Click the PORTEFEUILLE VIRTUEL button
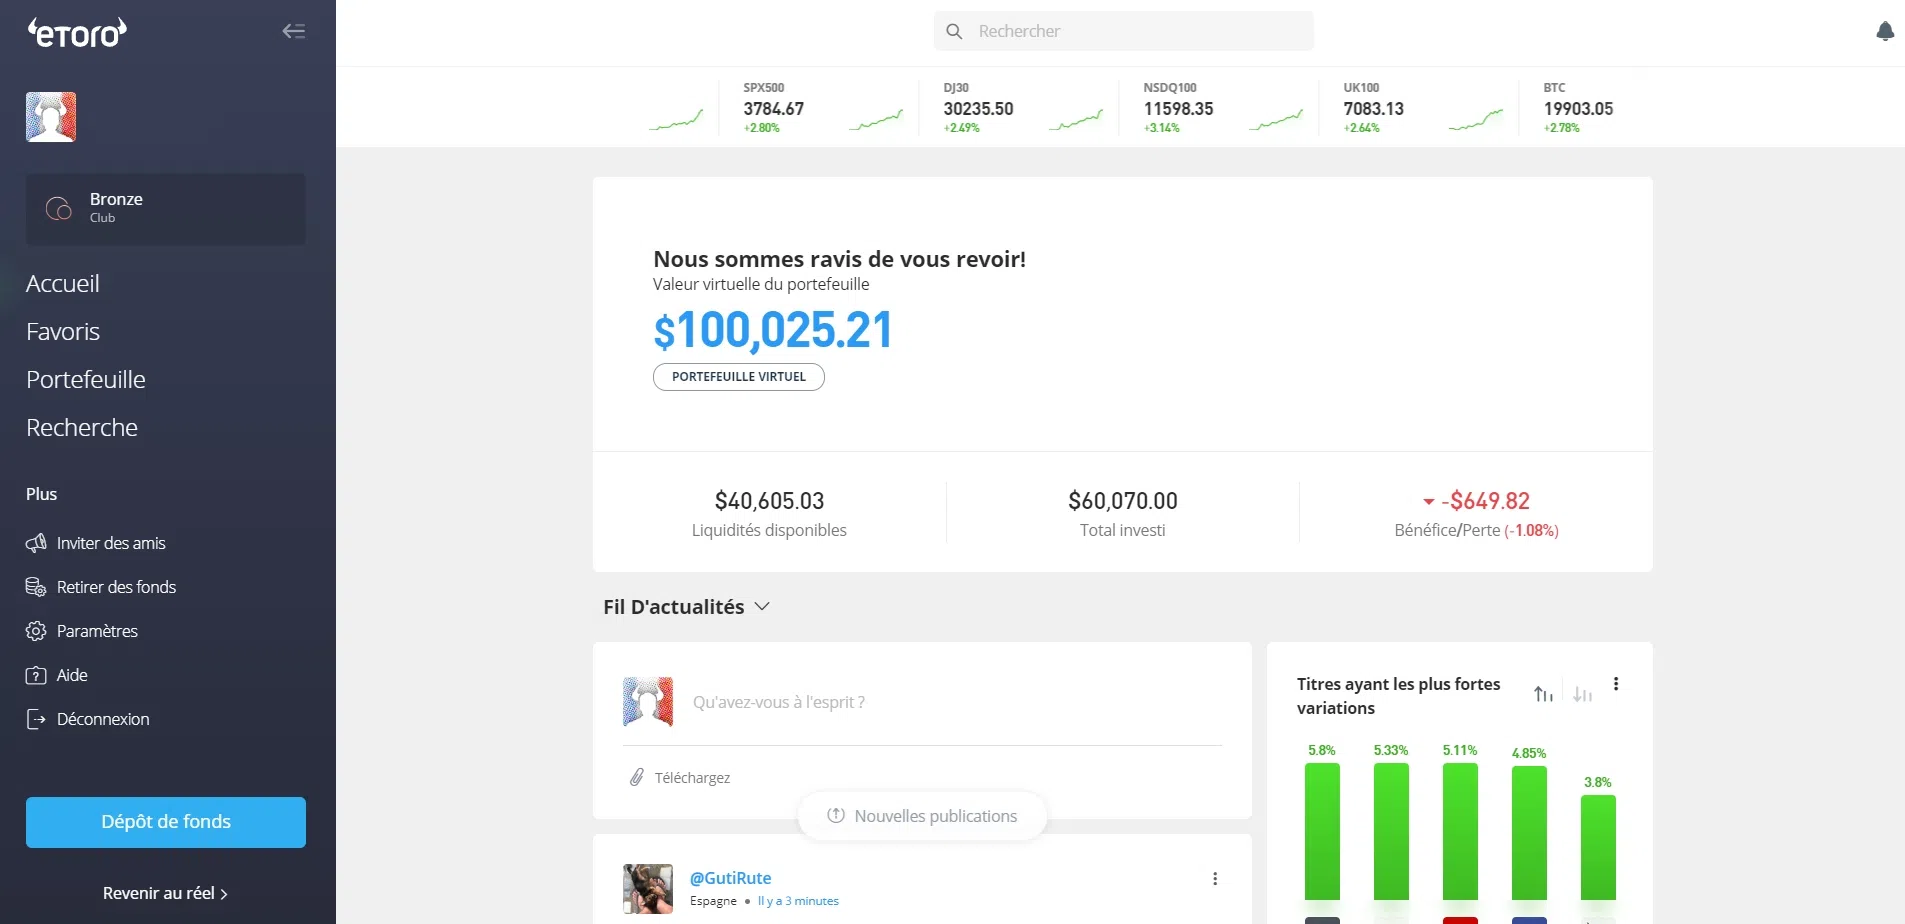This screenshot has height=924, width=1905. point(739,377)
